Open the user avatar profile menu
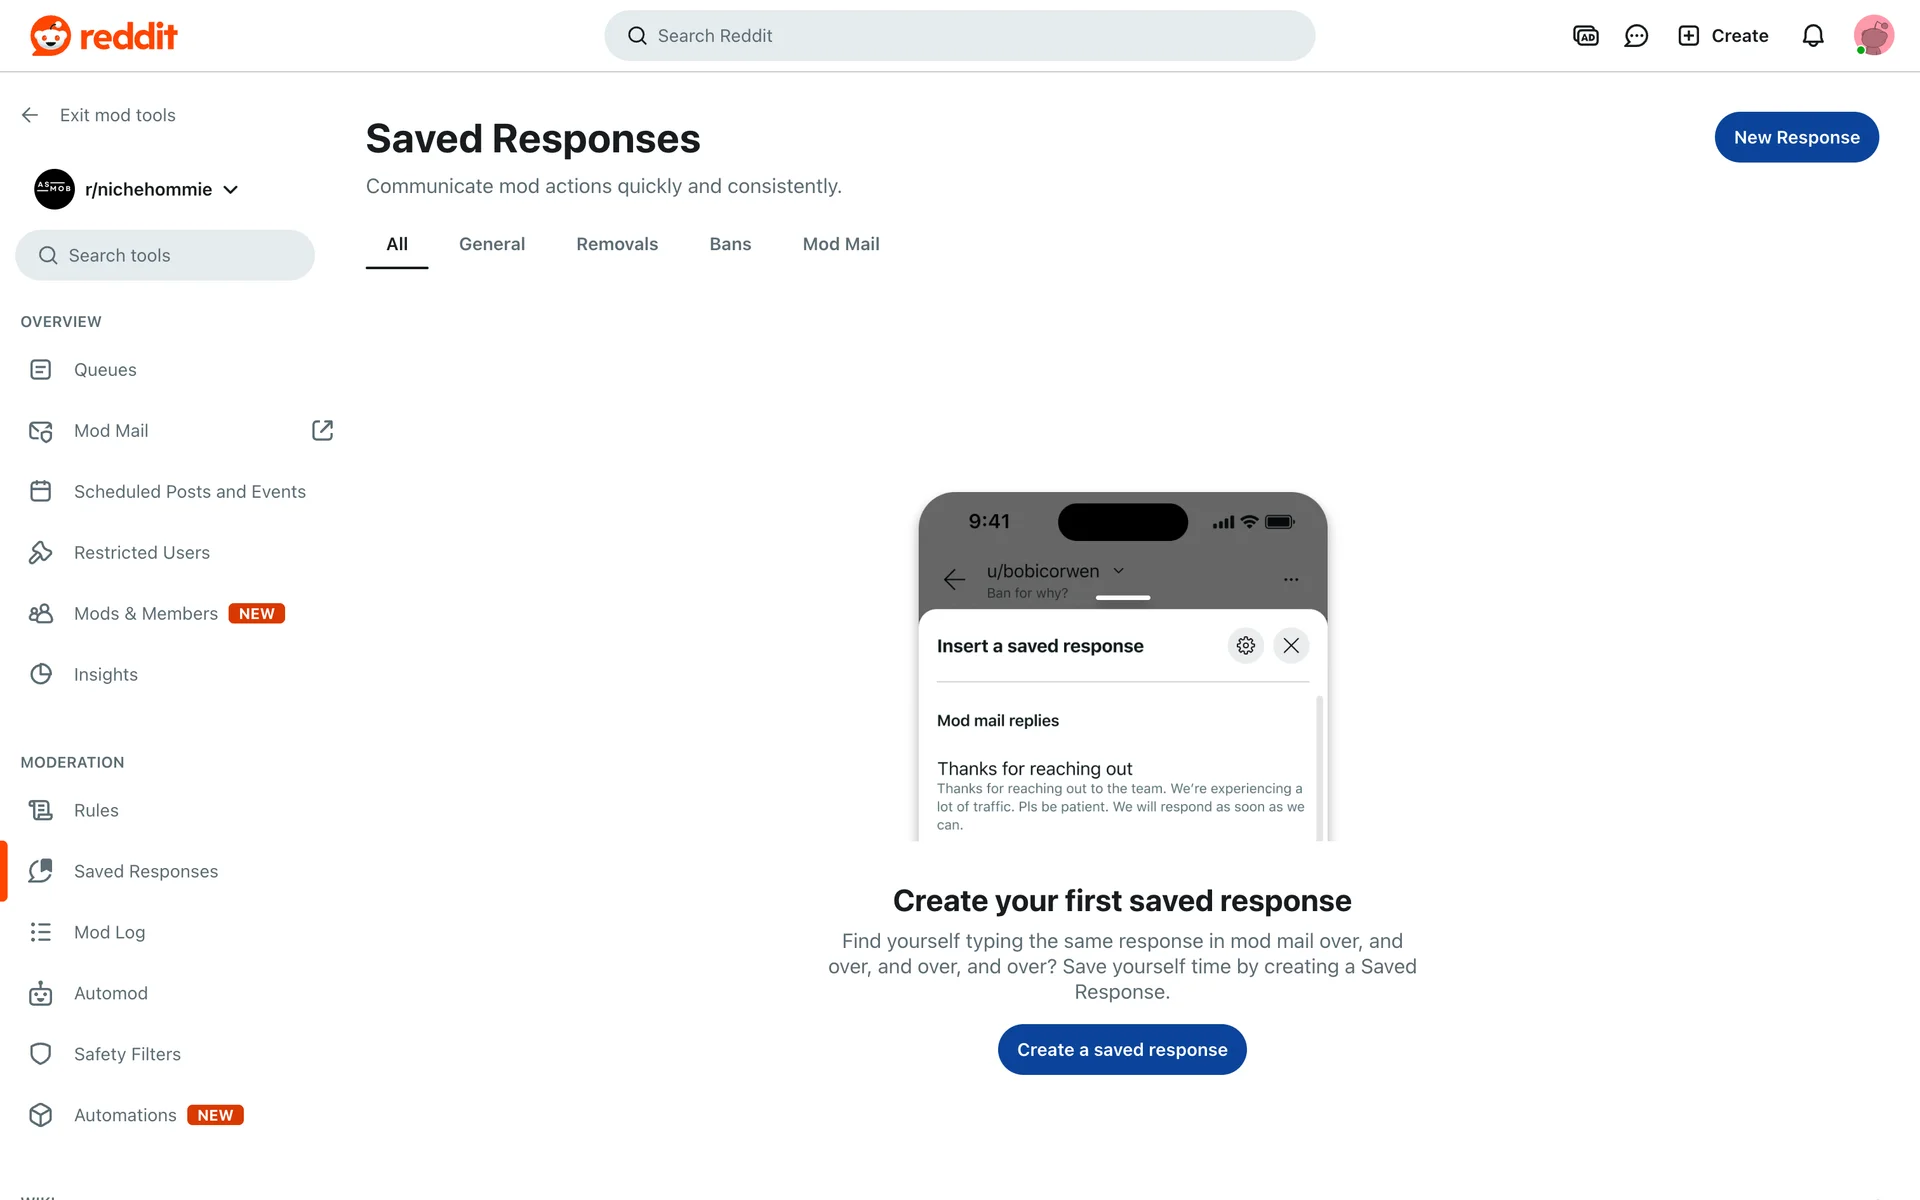1920x1200 pixels. pyautogui.click(x=1873, y=36)
